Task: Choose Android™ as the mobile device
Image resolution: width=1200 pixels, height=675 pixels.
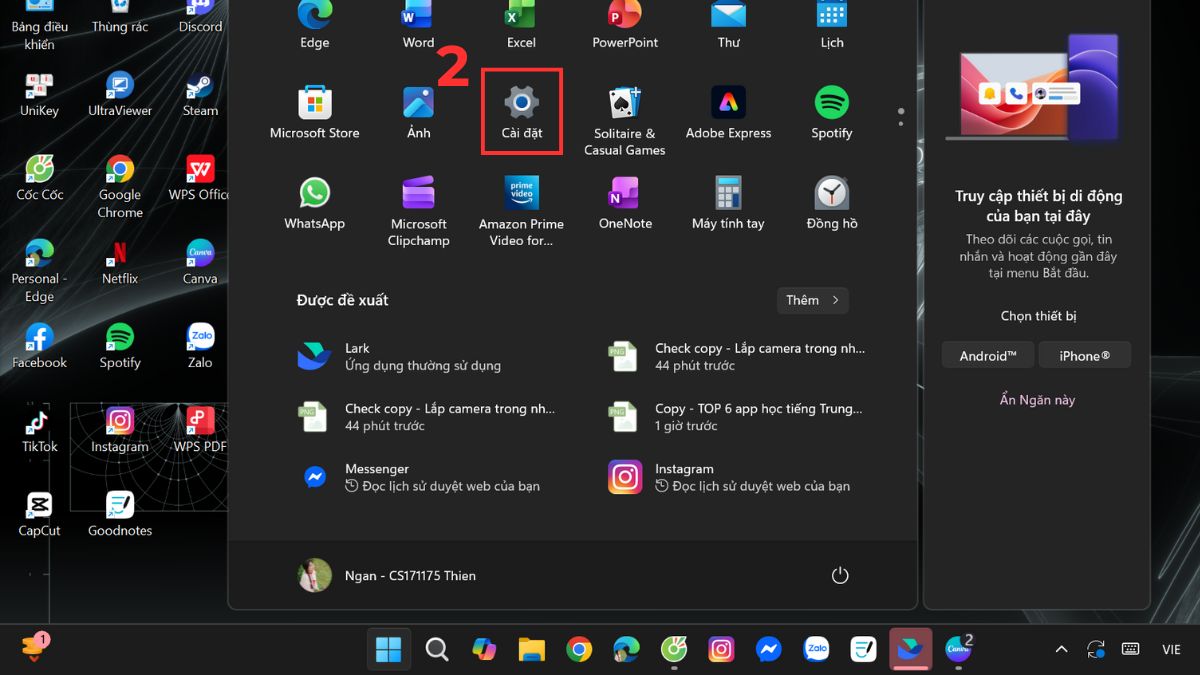Action: click(988, 355)
